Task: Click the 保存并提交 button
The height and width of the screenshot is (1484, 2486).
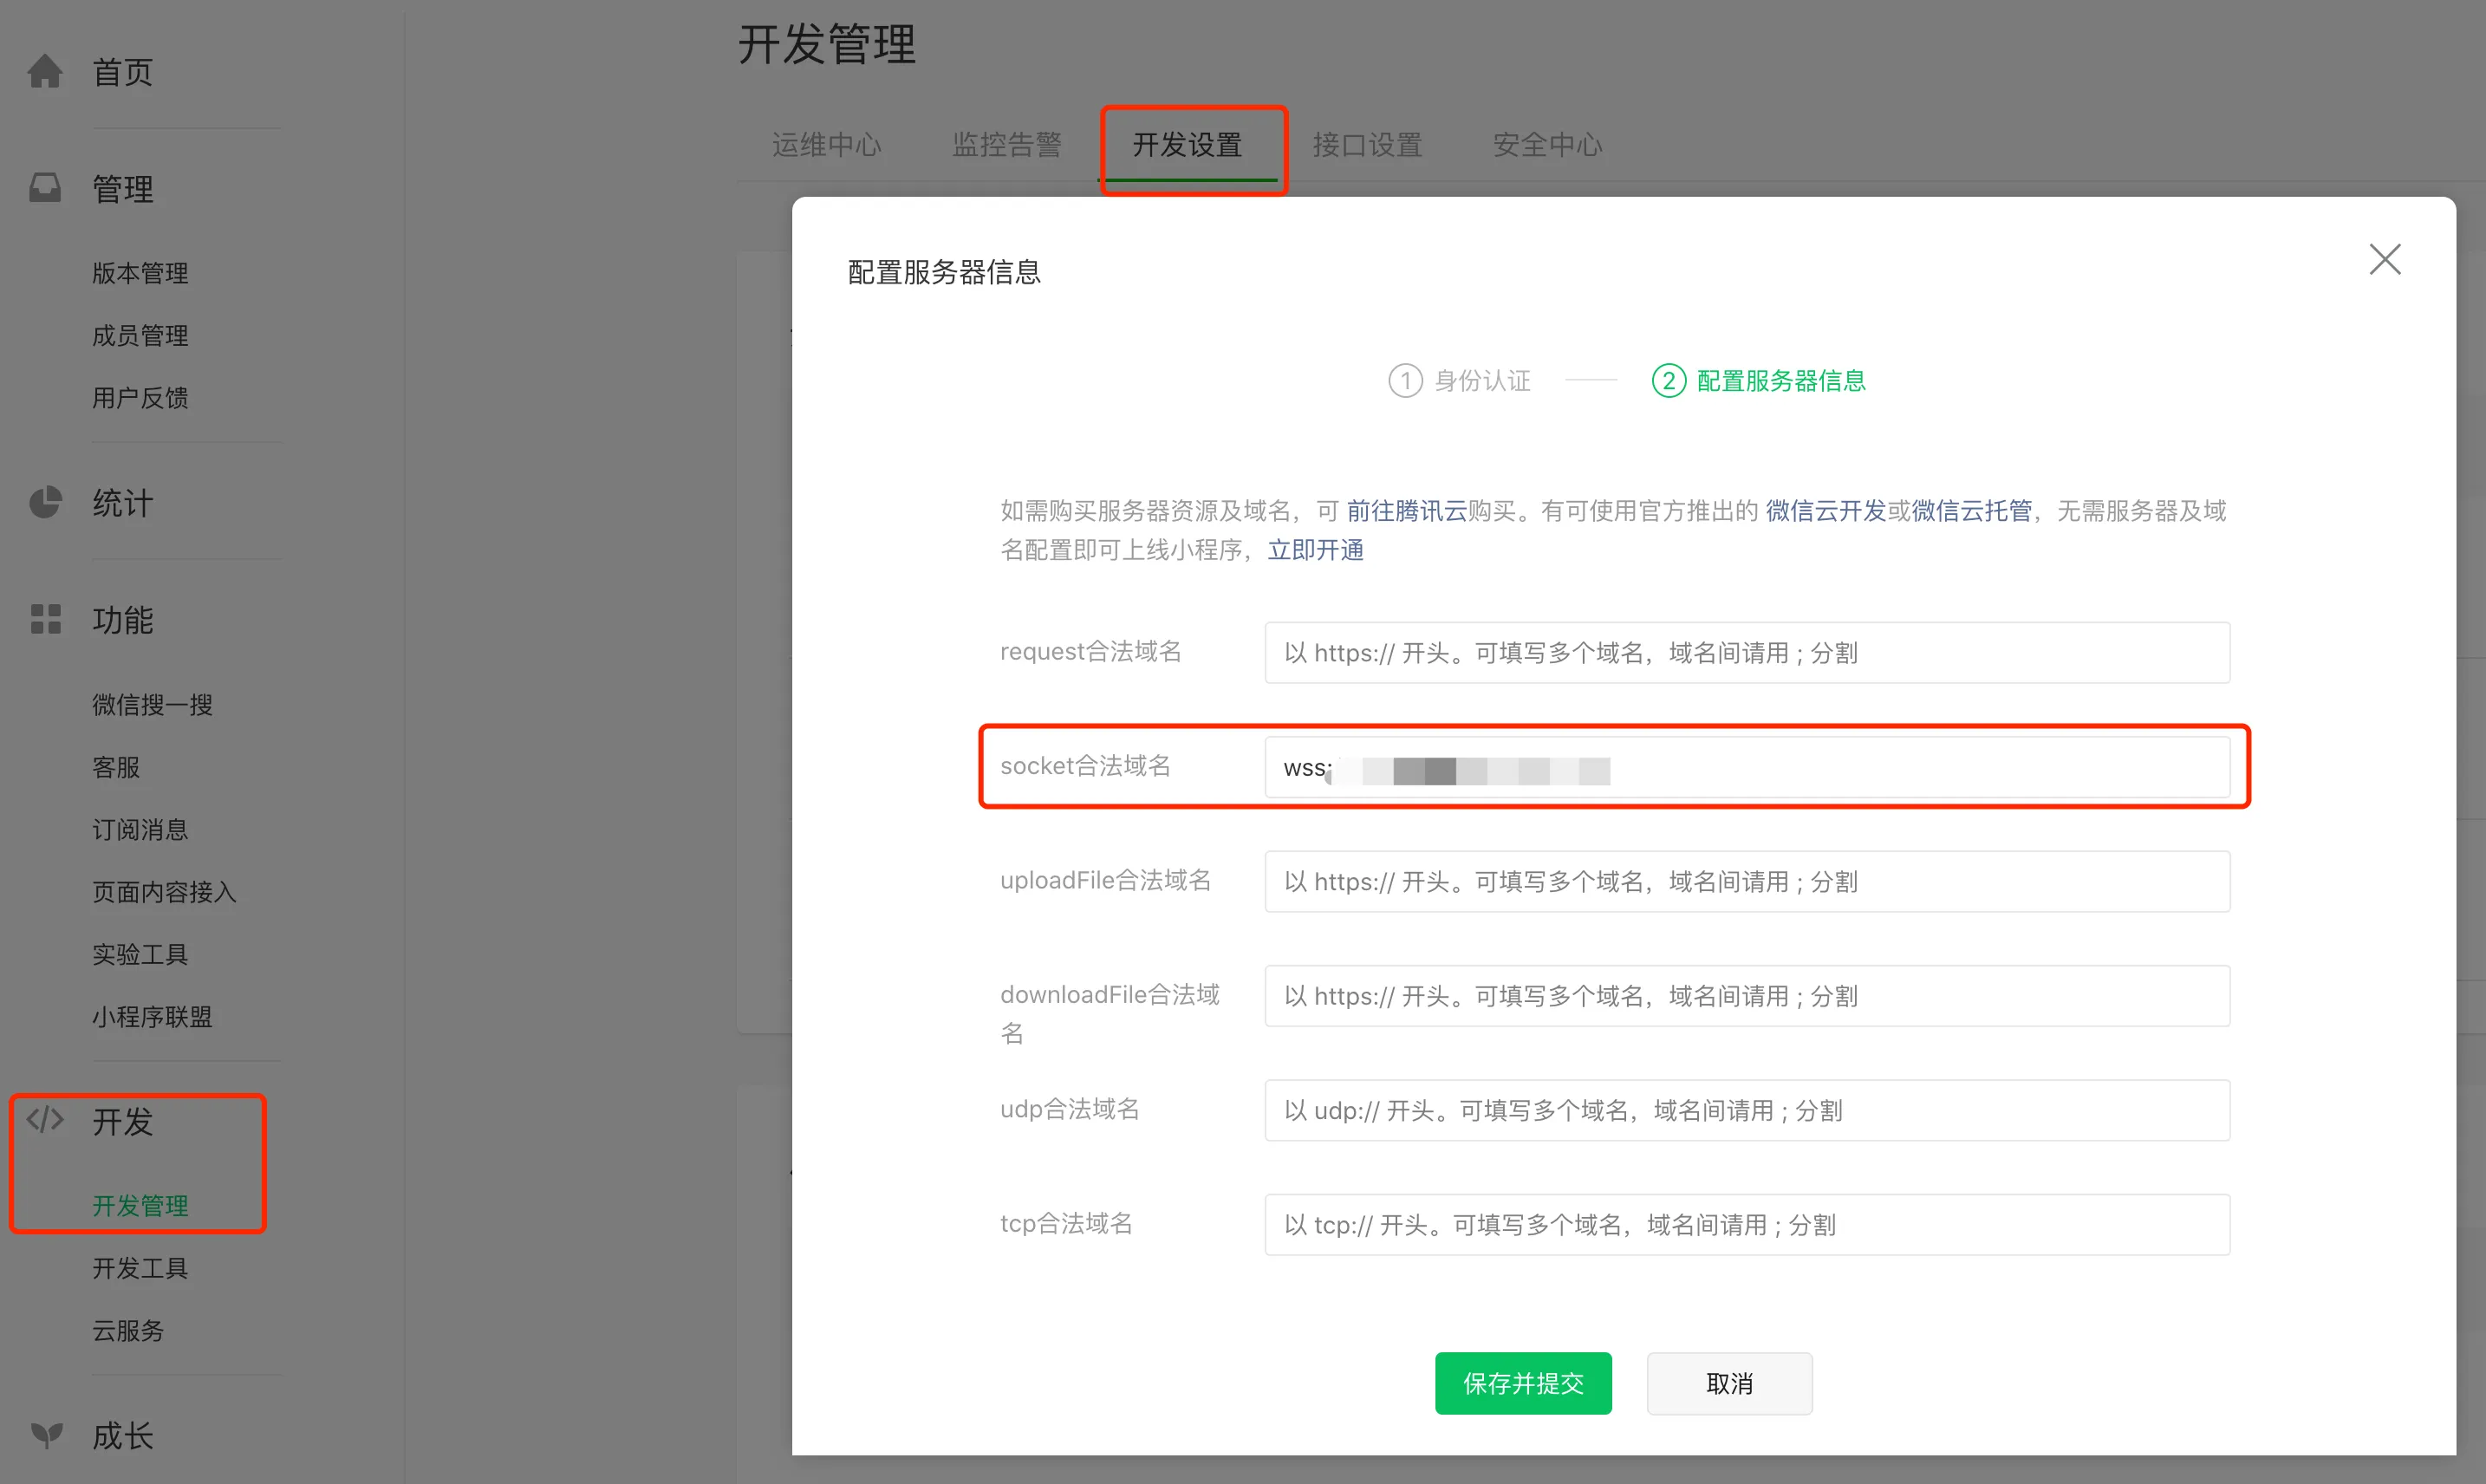Action: [1522, 1383]
